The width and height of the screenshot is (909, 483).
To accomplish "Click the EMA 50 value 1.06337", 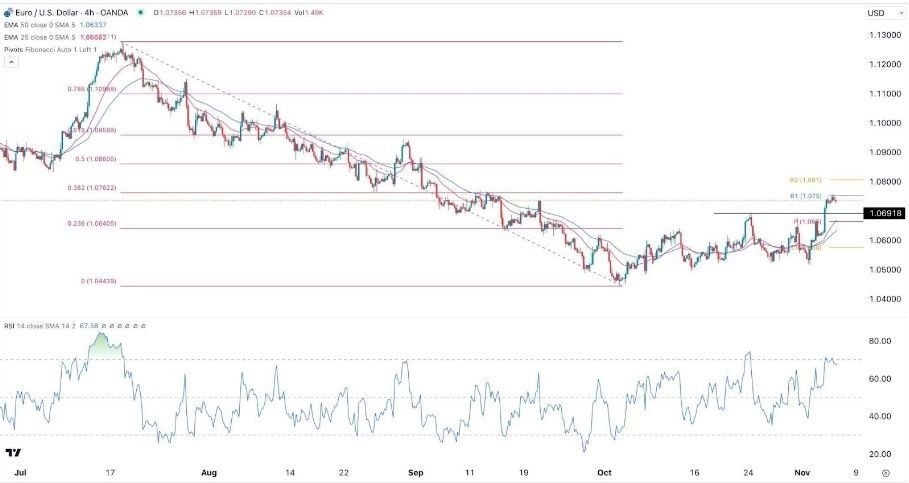I will coord(93,25).
